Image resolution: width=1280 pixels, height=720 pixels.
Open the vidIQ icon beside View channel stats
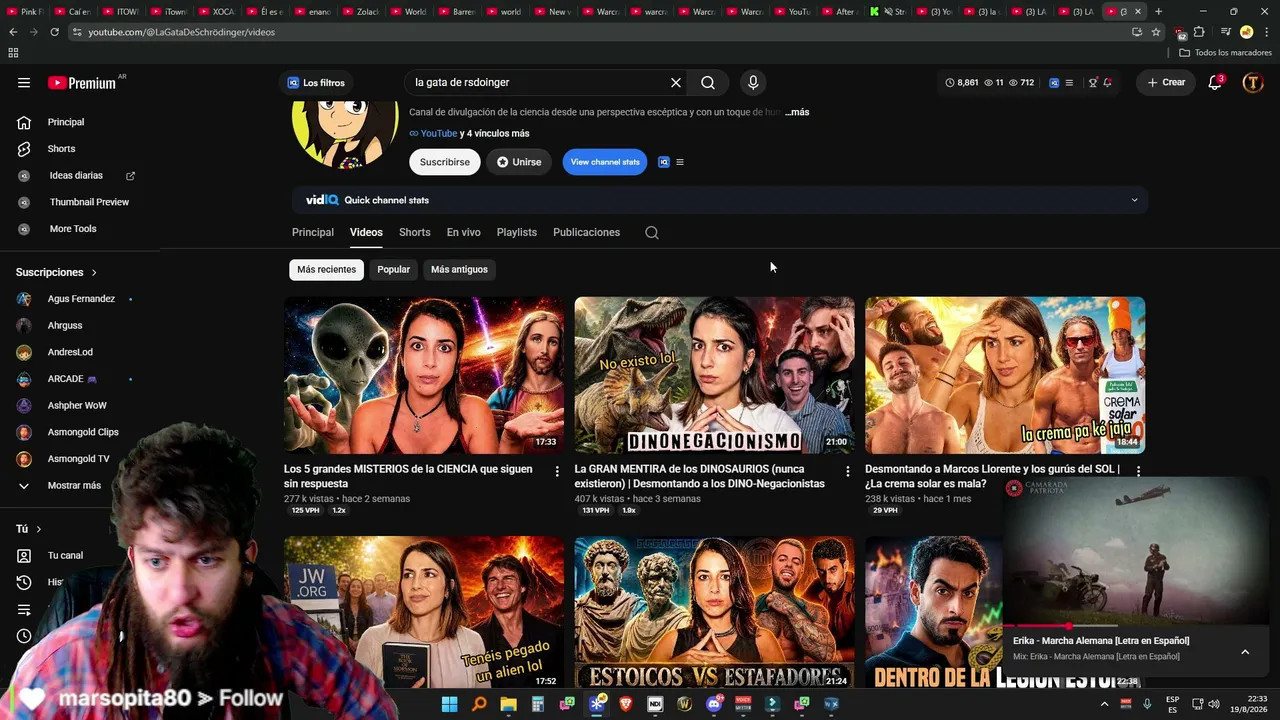pyautogui.click(x=663, y=162)
